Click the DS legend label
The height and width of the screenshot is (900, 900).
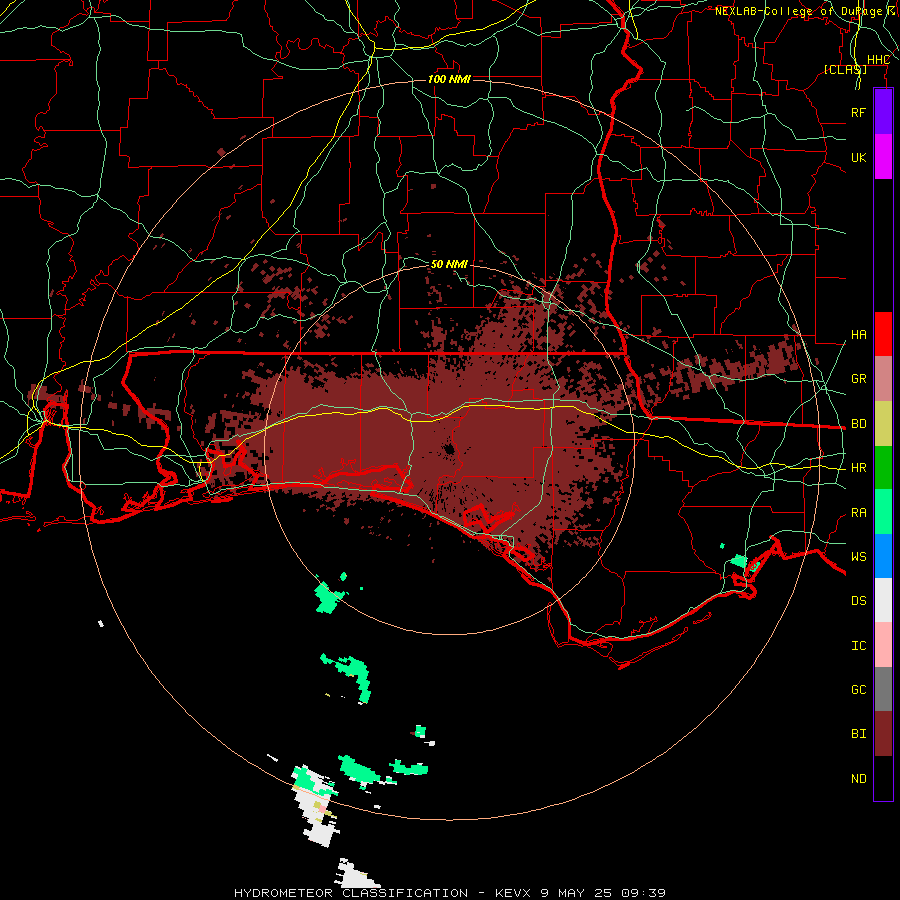coord(858,600)
